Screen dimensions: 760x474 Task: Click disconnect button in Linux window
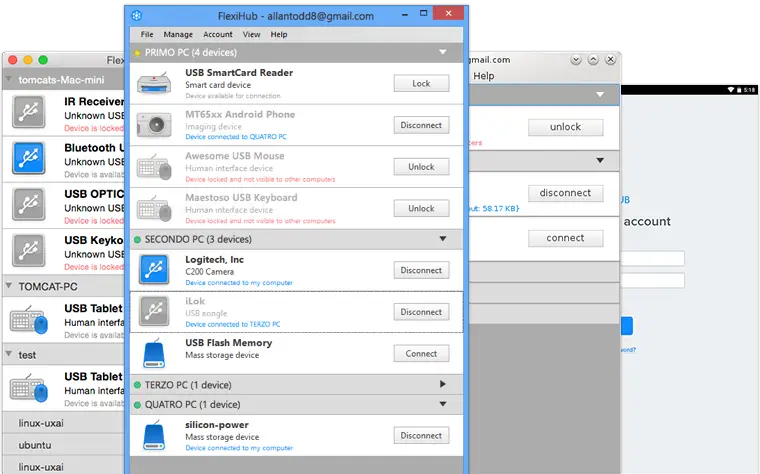coord(566,193)
